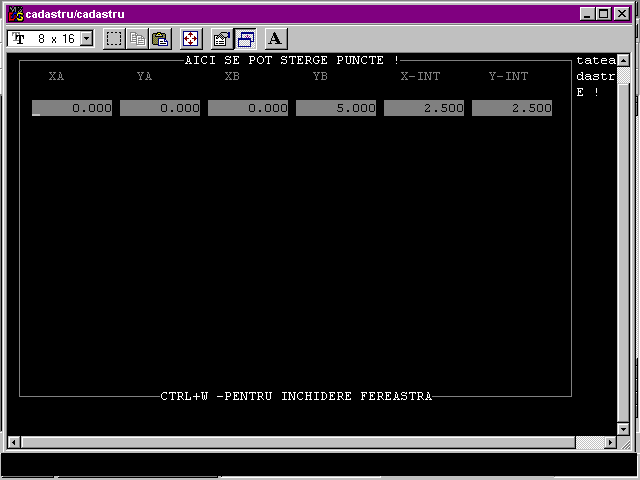Open Font settings with the A icon
Screen dimensions: 640x480
(276, 39)
